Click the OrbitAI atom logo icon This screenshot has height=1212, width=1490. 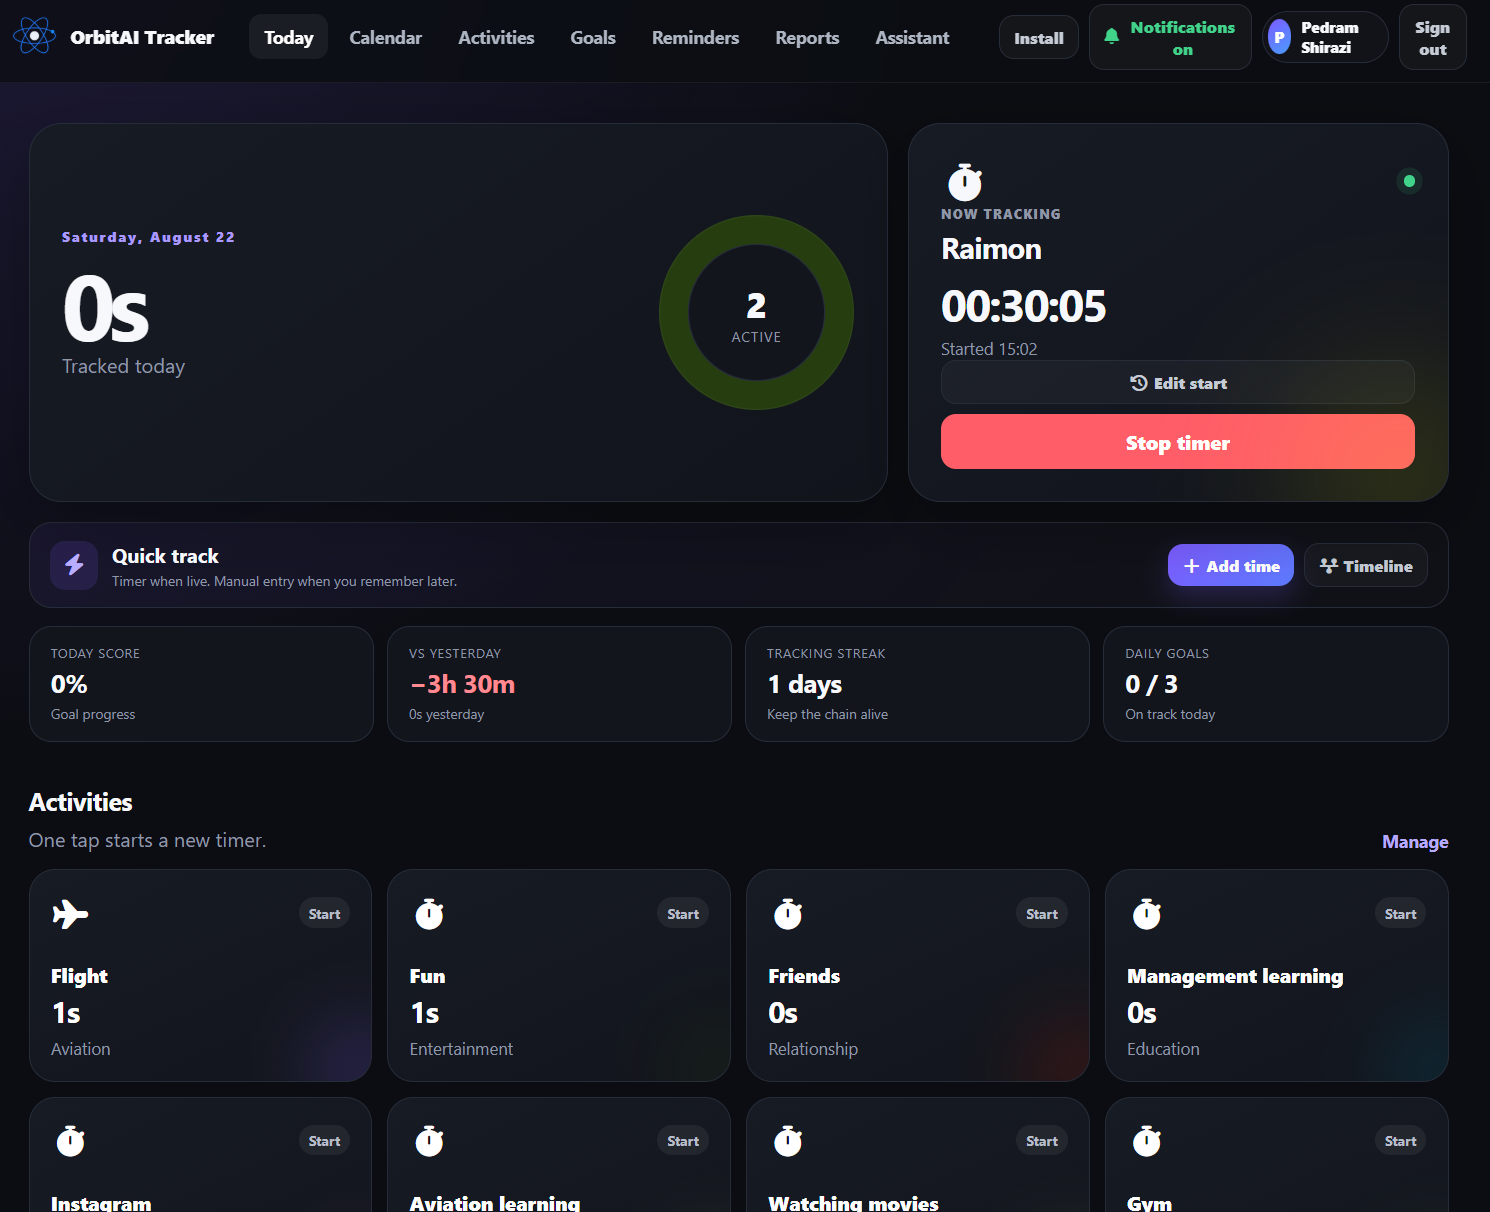click(34, 36)
